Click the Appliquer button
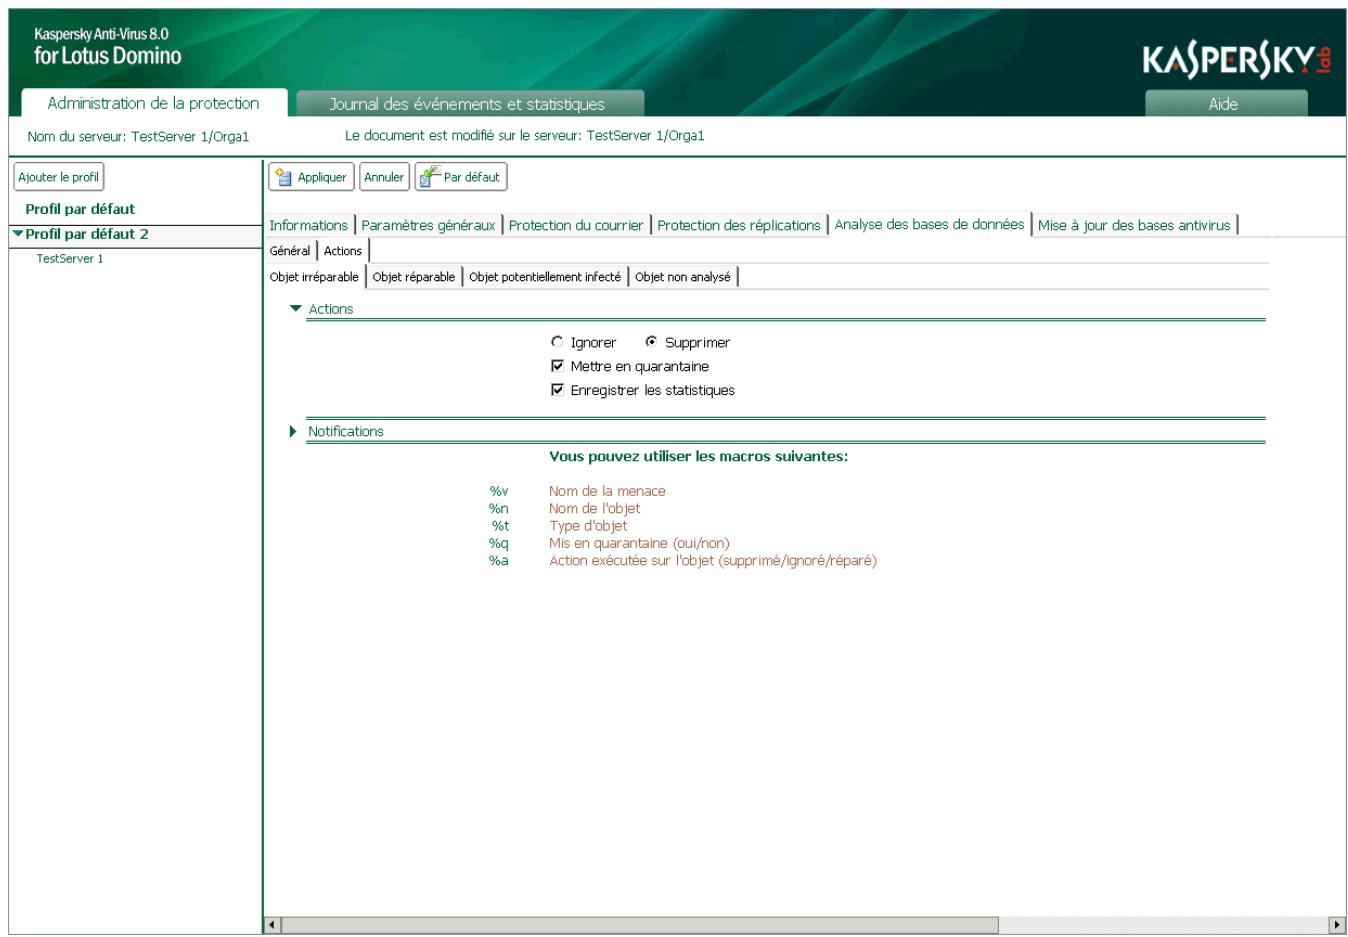This screenshot has height=937, width=1348. (x=311, y=177)
